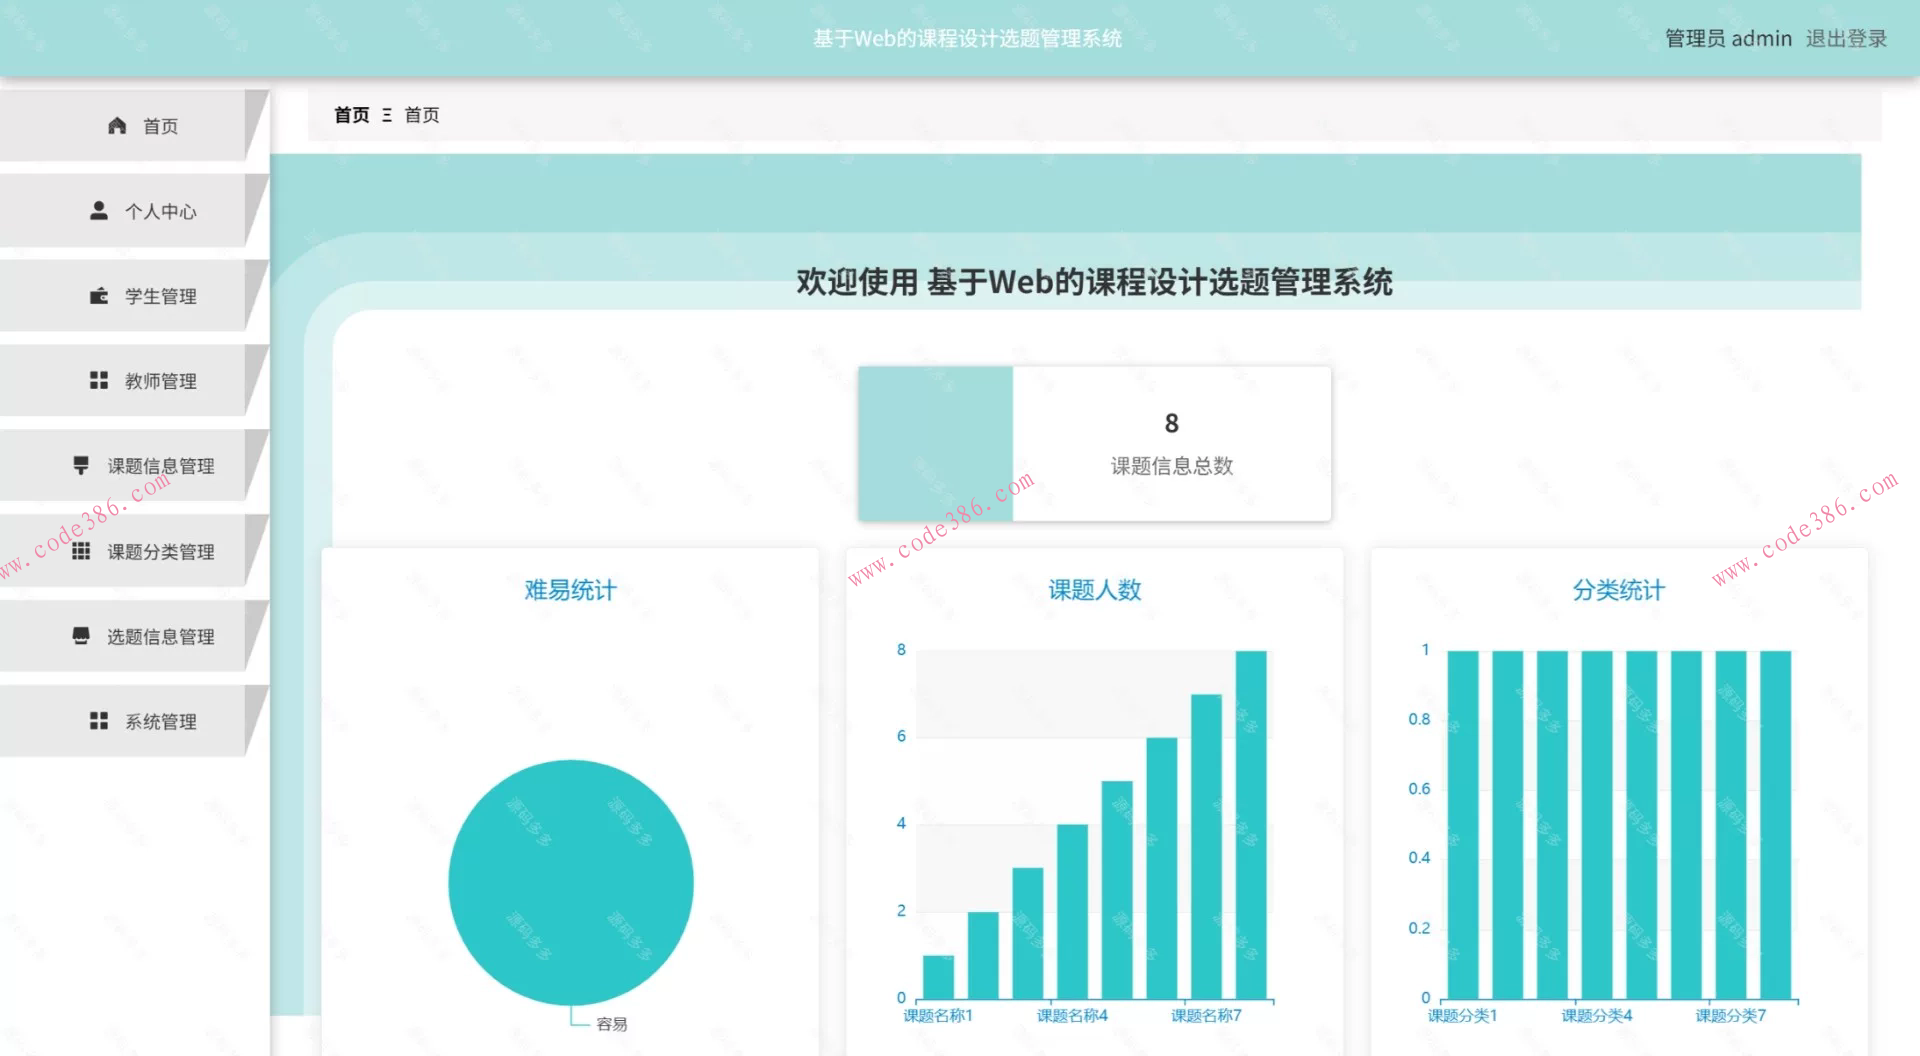Click the tallest bar in 课题人数 chart
The image size is (1920, 1056).
click(1250, 824)
